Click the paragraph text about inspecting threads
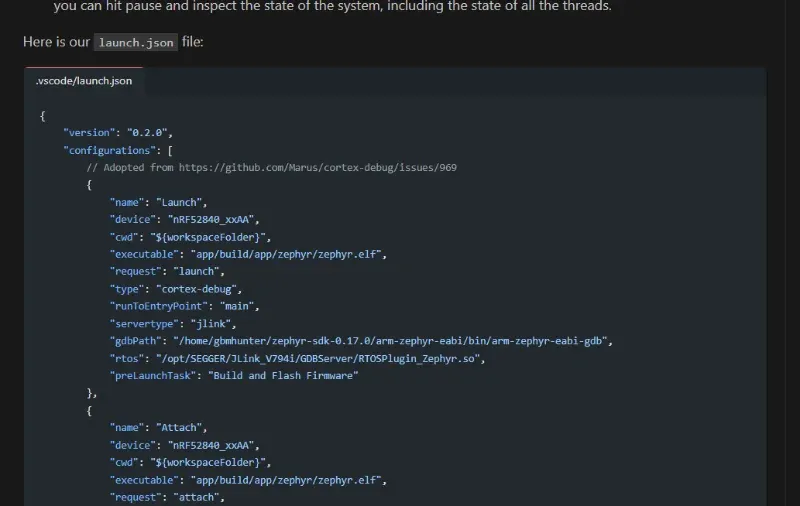This screenshot has width=800, height=506. (x=332, y=7)
